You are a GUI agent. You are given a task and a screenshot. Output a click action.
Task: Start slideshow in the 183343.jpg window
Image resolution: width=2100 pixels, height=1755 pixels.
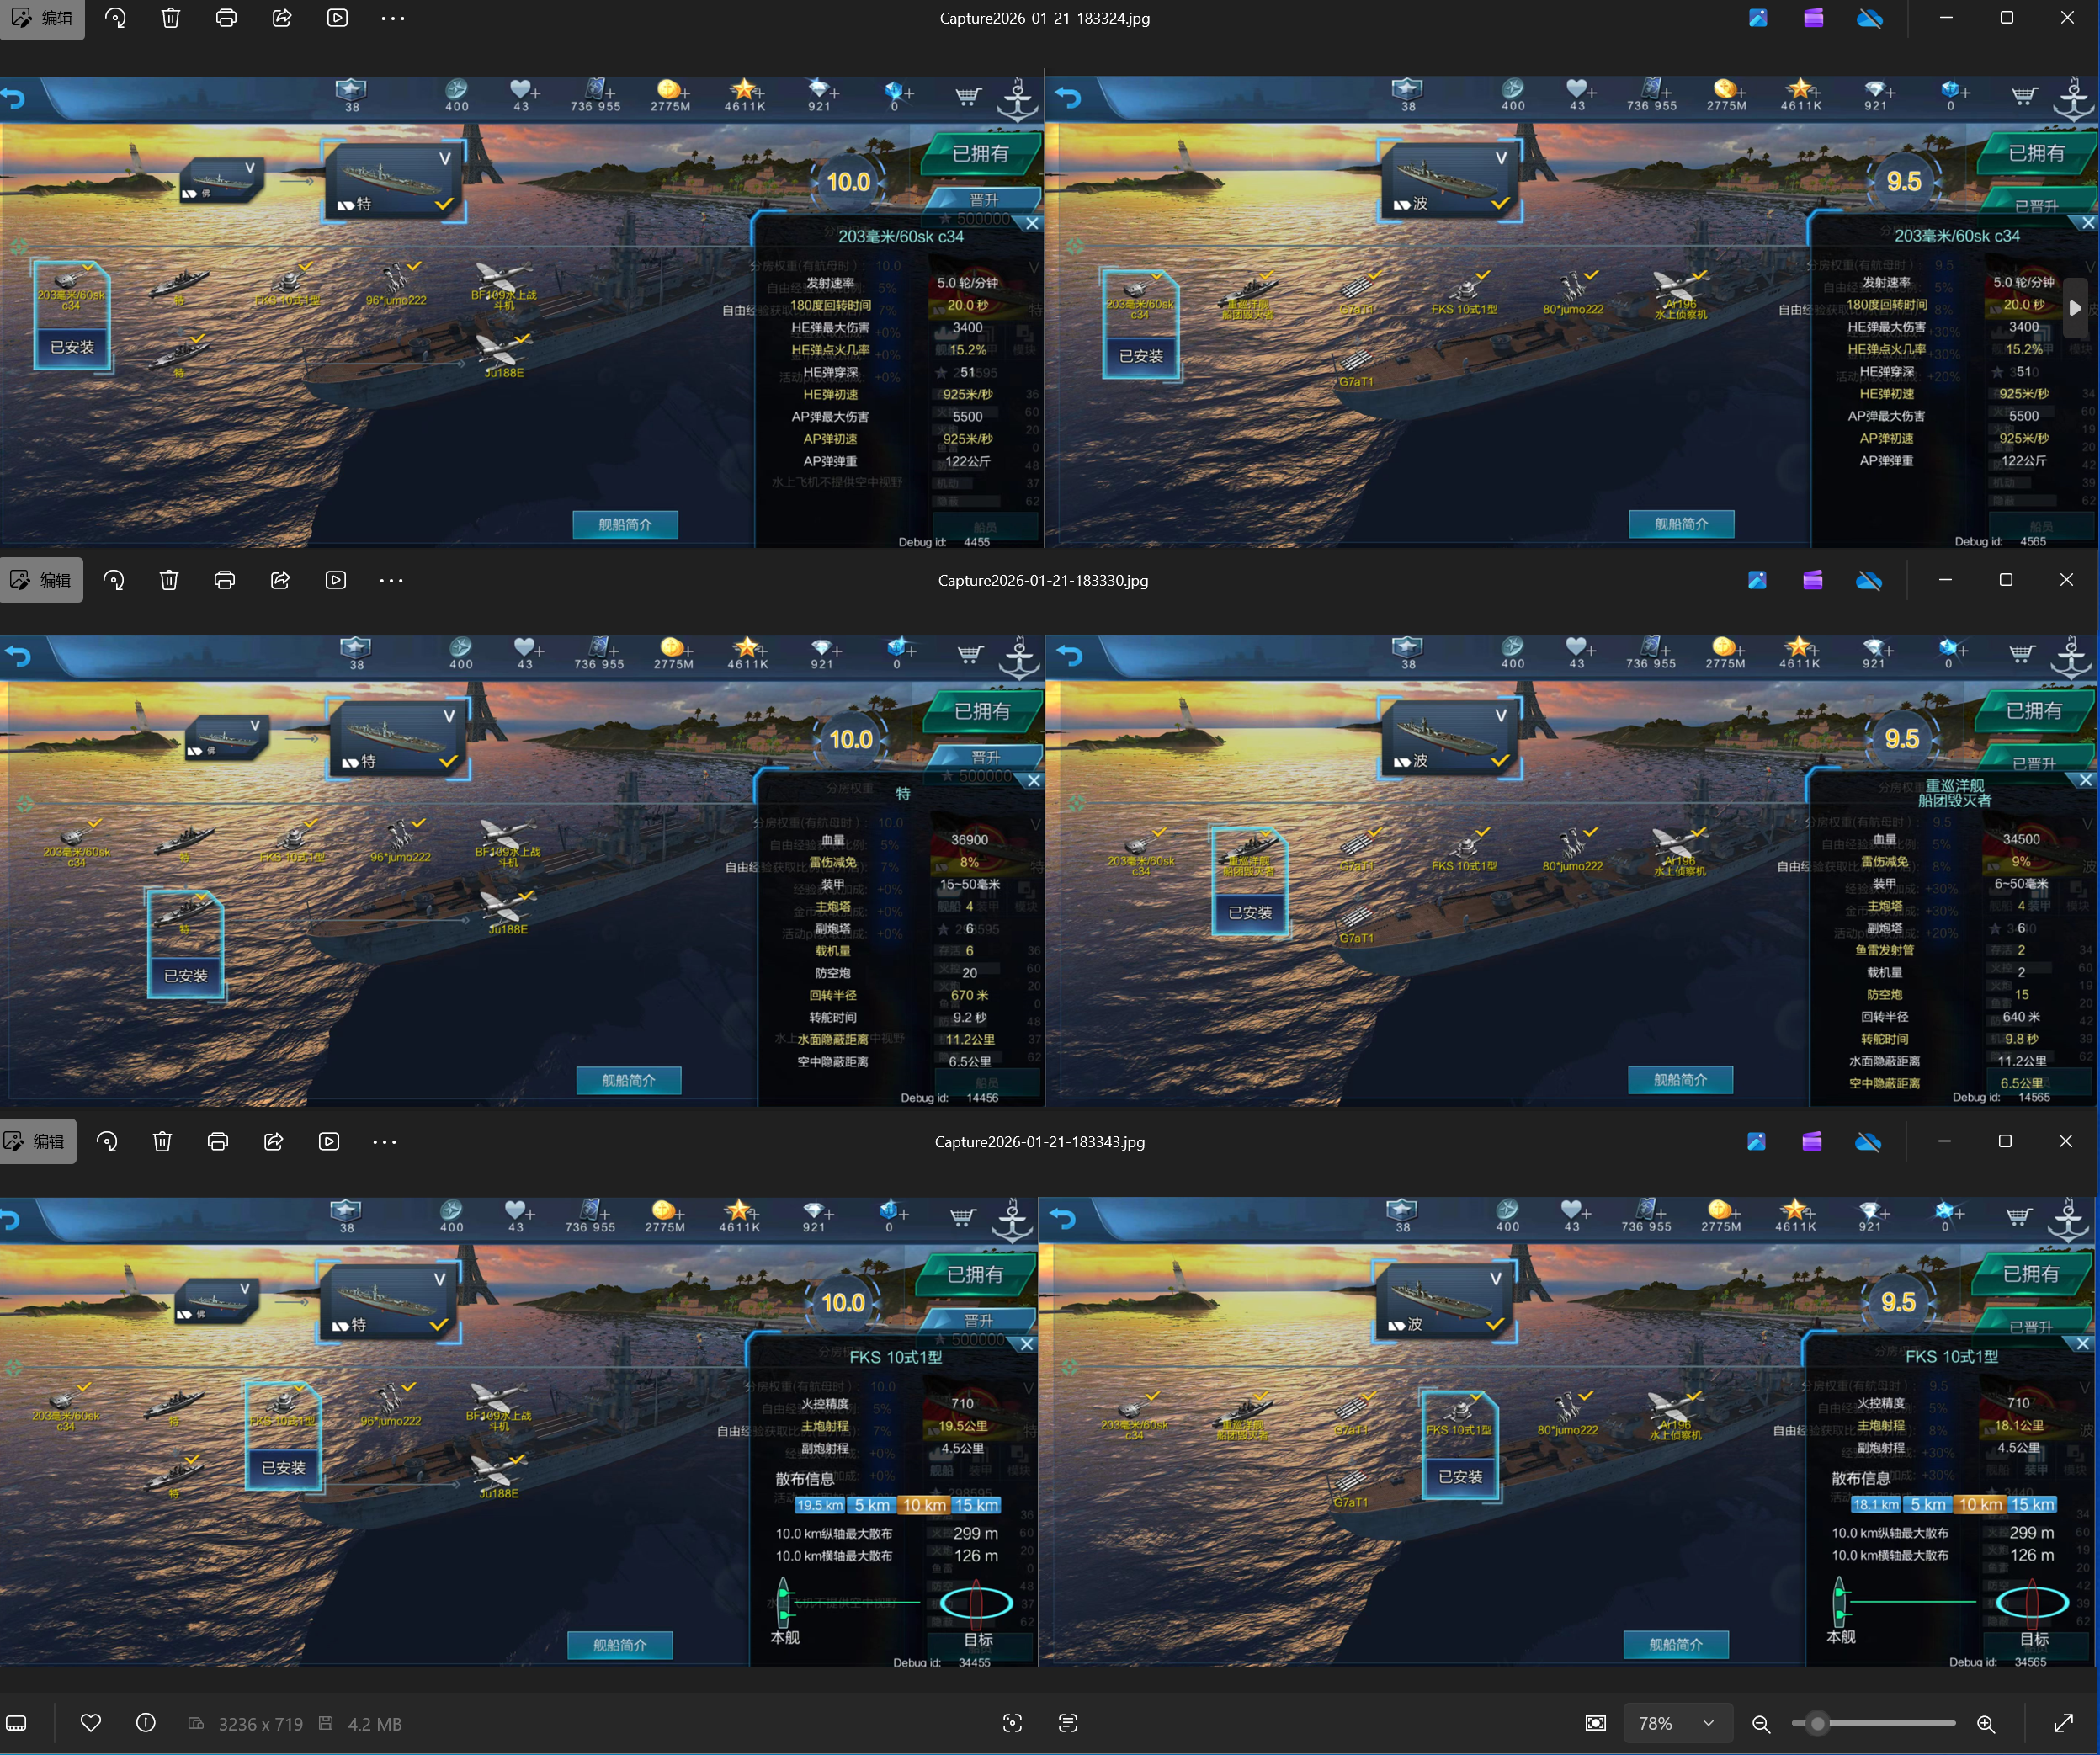(x=329, y=1141)
